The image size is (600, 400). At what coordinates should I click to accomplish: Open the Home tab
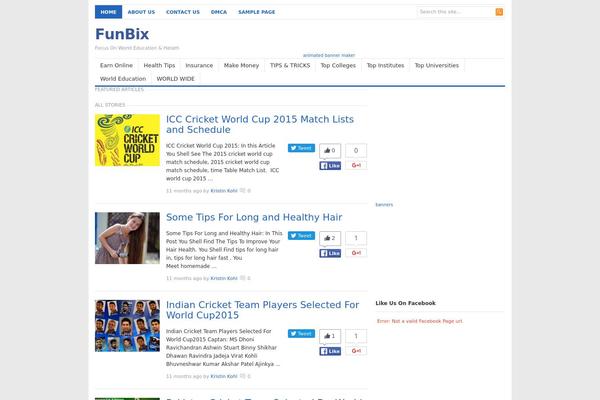108,12
